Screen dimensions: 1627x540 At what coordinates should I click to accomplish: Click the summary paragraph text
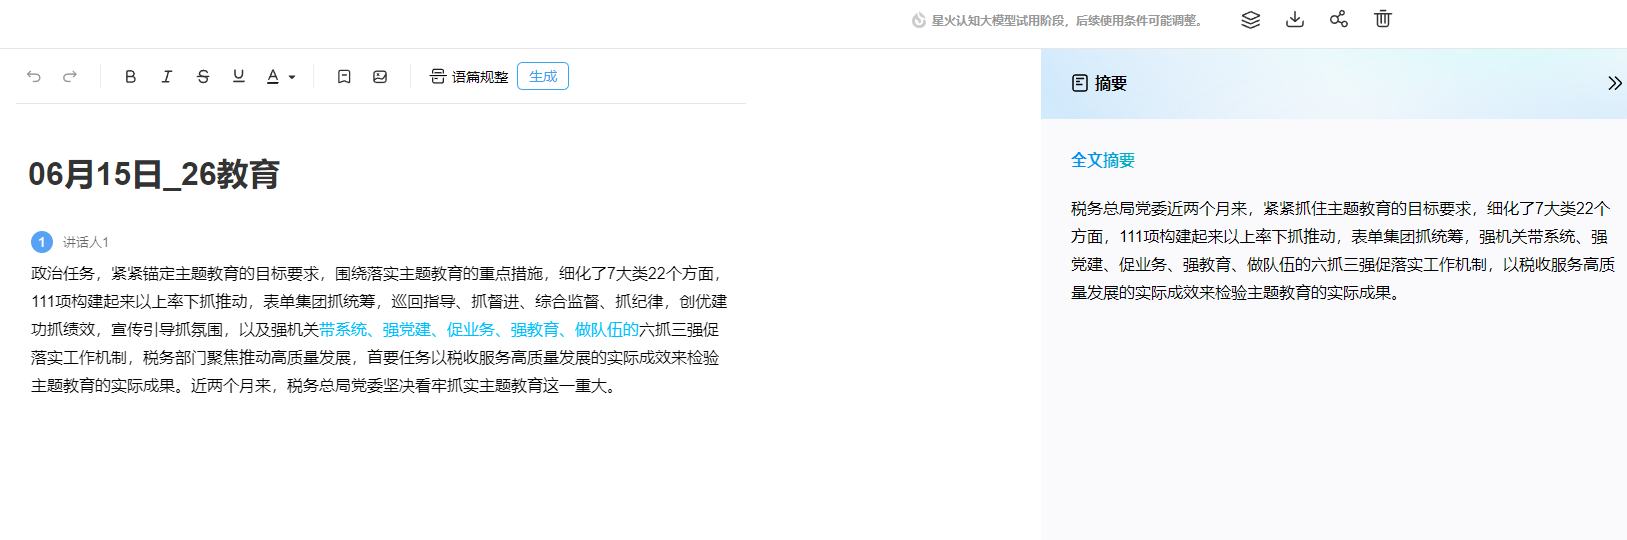pos(1342,250)
